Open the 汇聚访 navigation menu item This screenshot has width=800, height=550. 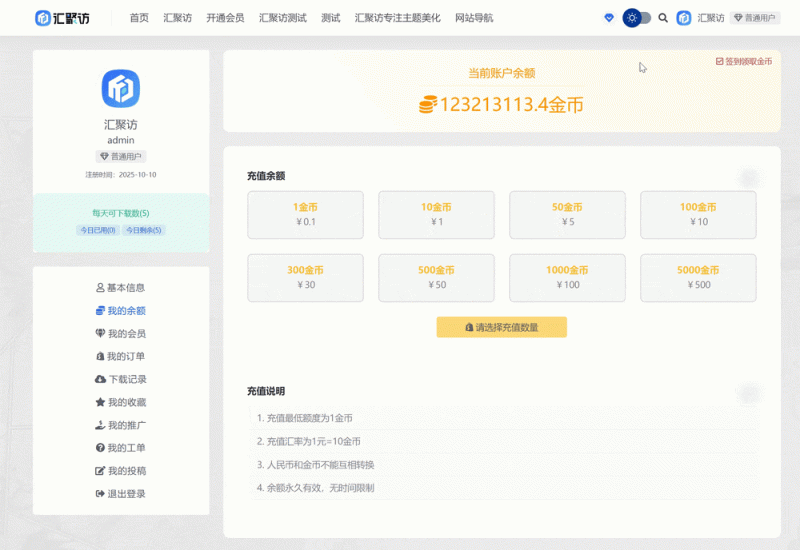click(x=178, y=18)
